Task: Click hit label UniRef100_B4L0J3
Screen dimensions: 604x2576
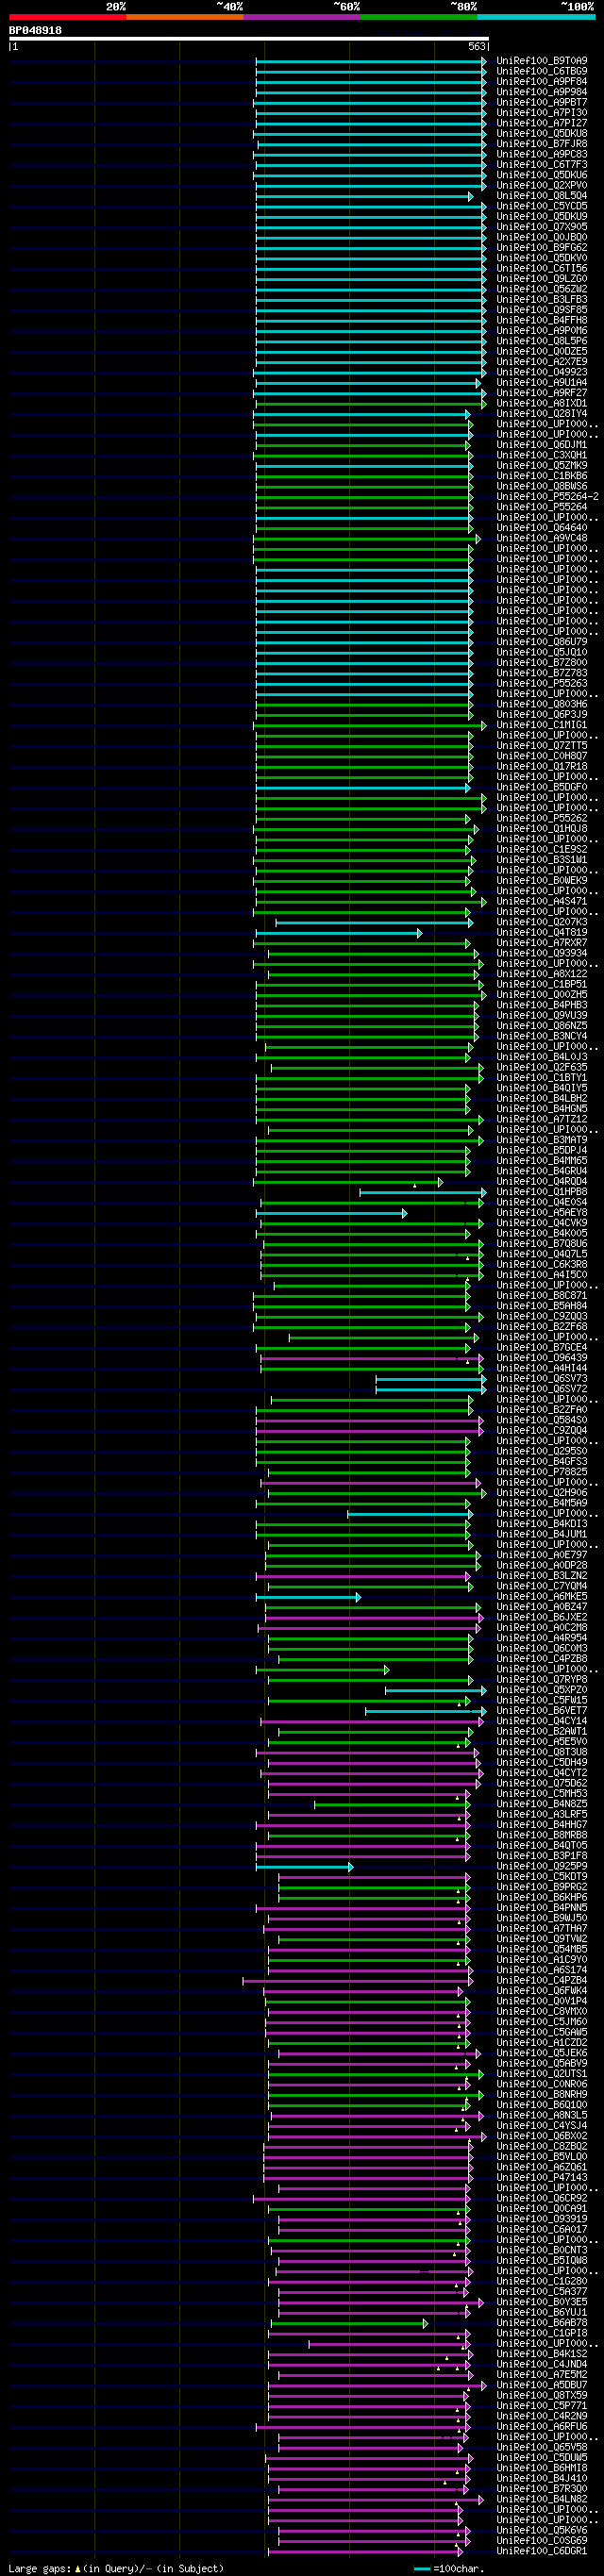Action: pos(541,1057)
